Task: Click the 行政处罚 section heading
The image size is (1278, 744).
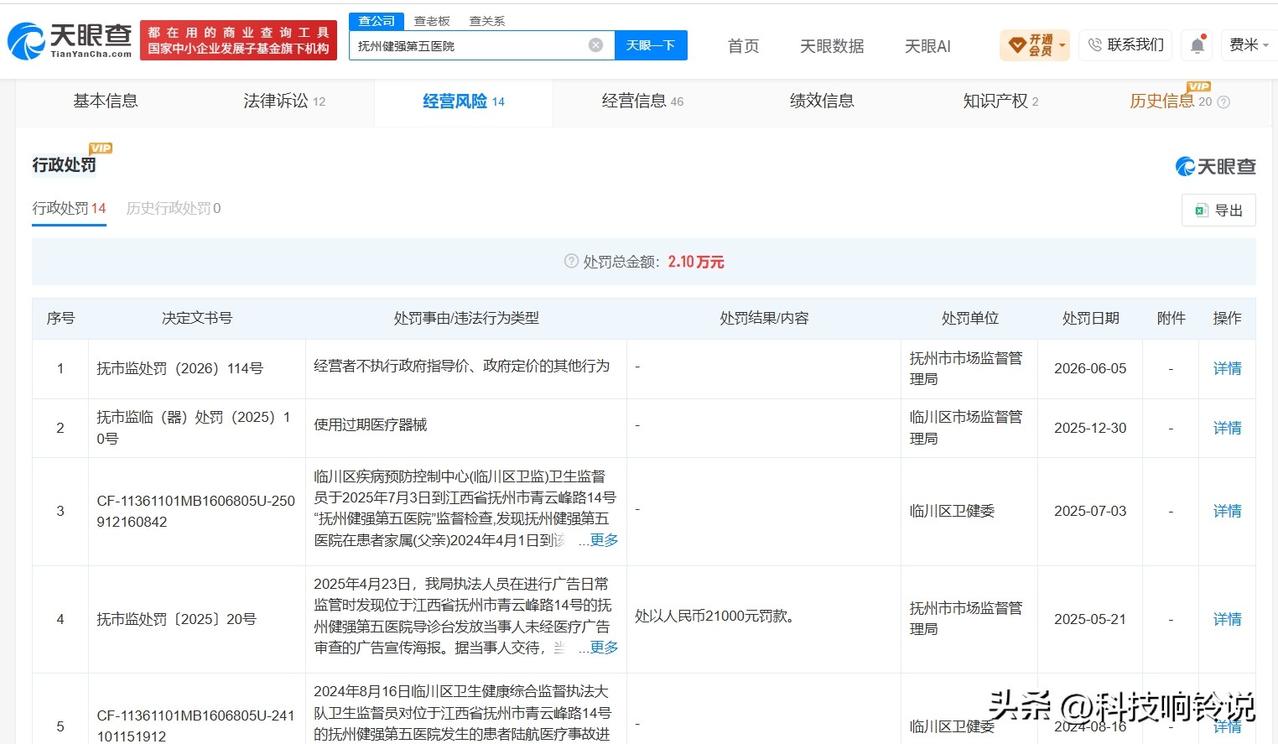Action: pos(64,165)
